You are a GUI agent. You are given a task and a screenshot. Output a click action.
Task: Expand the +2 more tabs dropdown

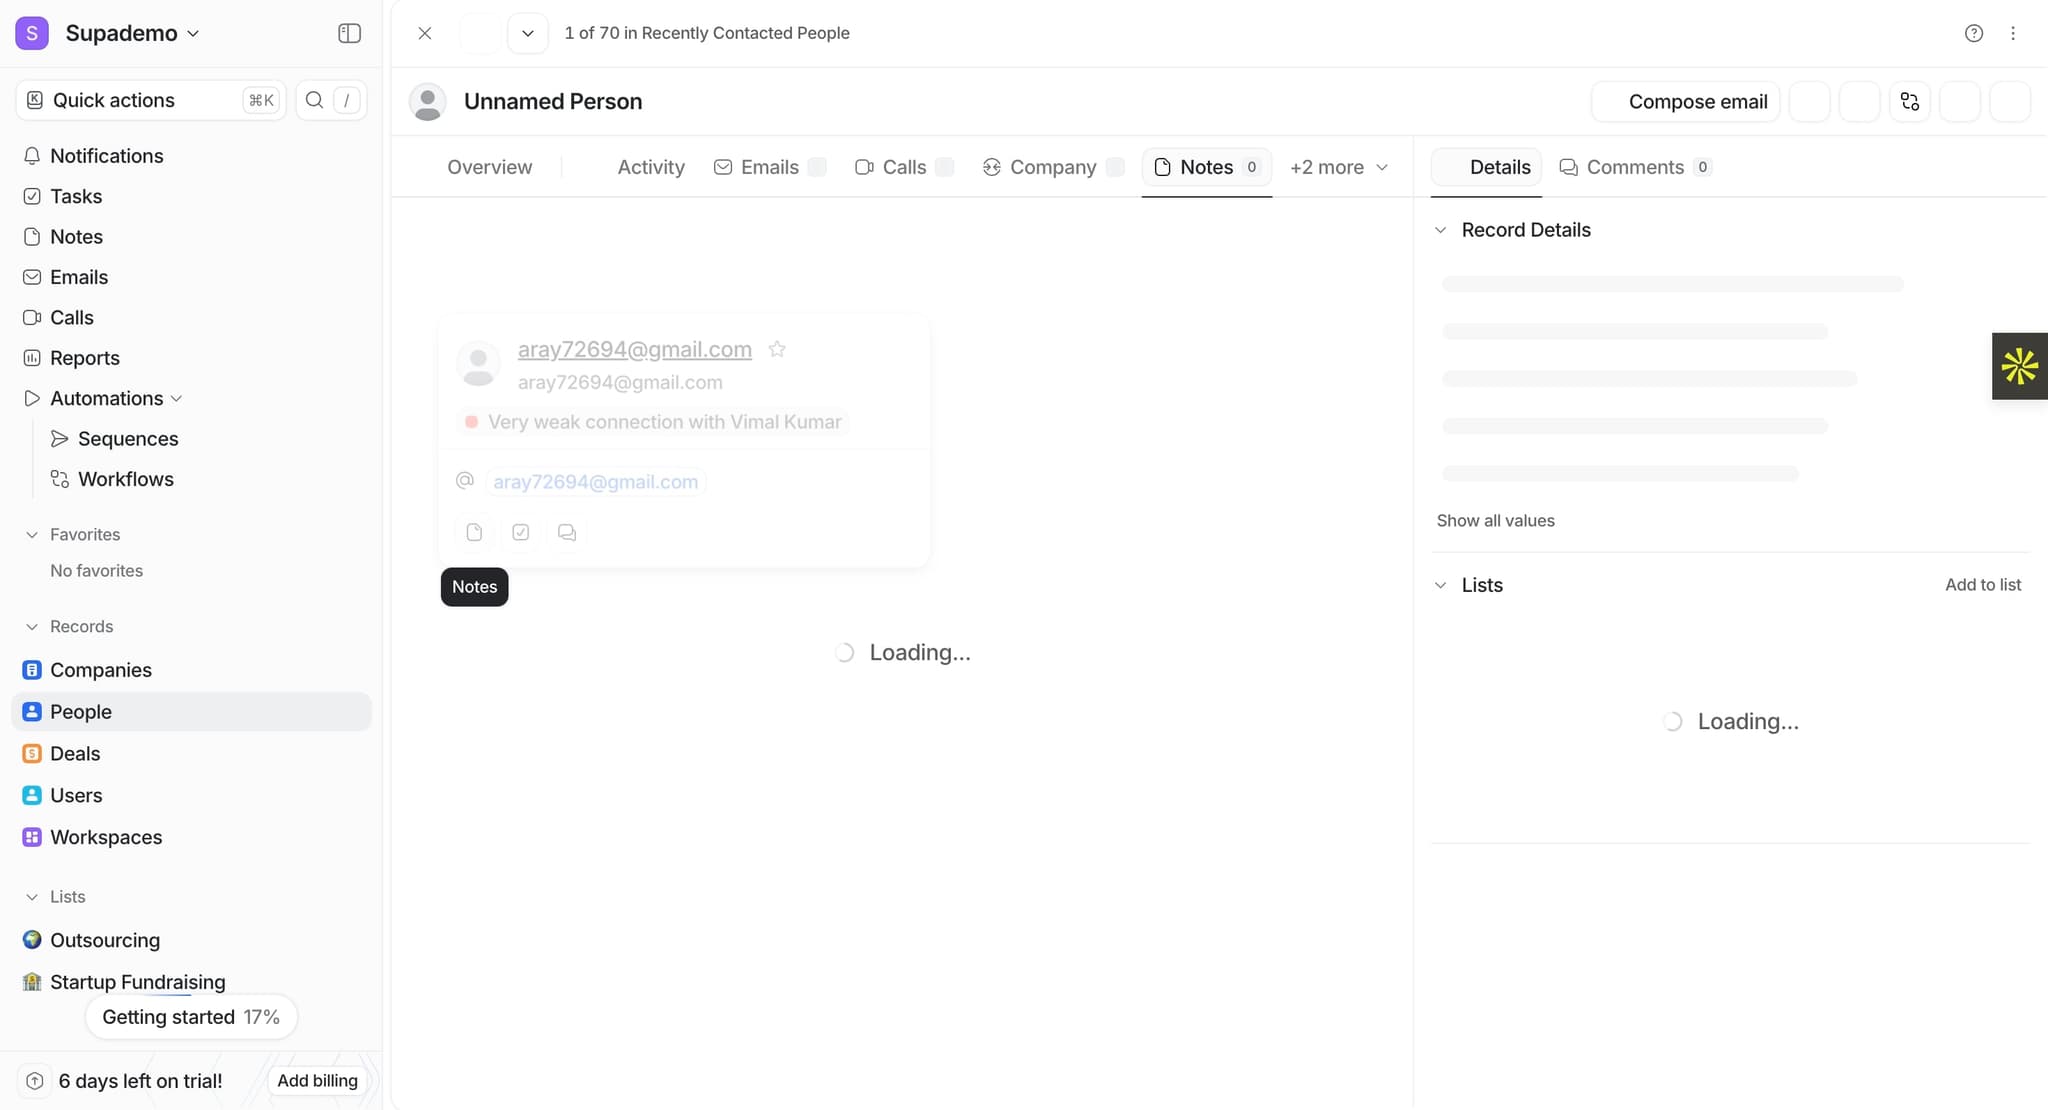coord(1338,167)
